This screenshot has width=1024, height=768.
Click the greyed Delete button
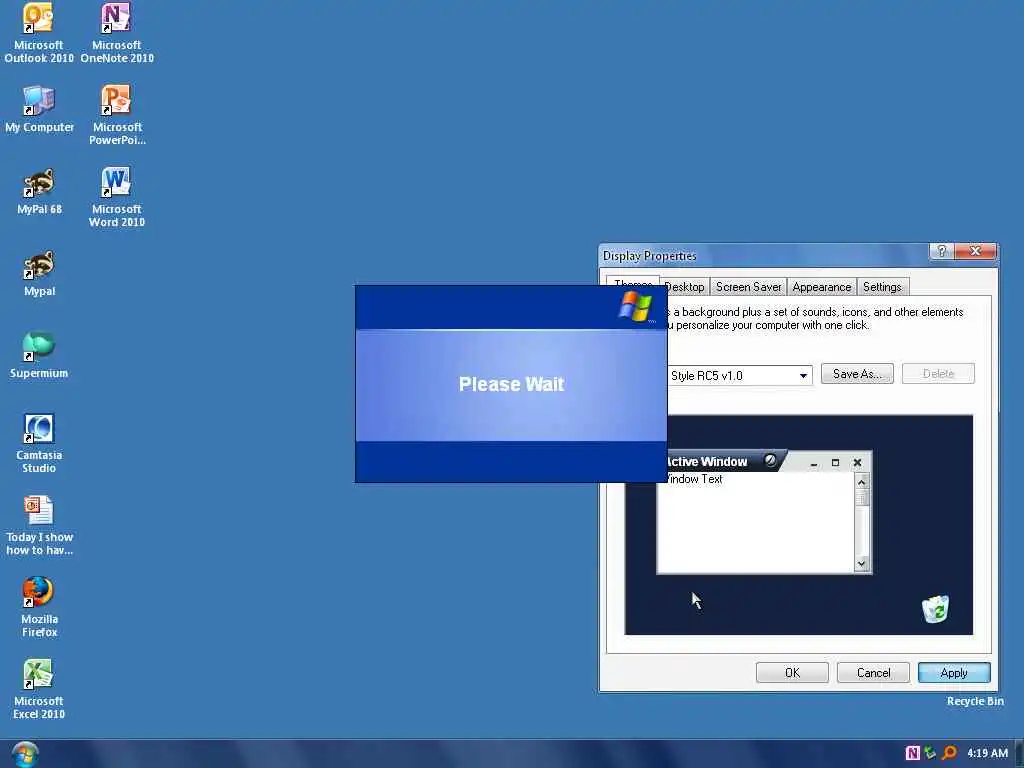(x=938, y=374)
